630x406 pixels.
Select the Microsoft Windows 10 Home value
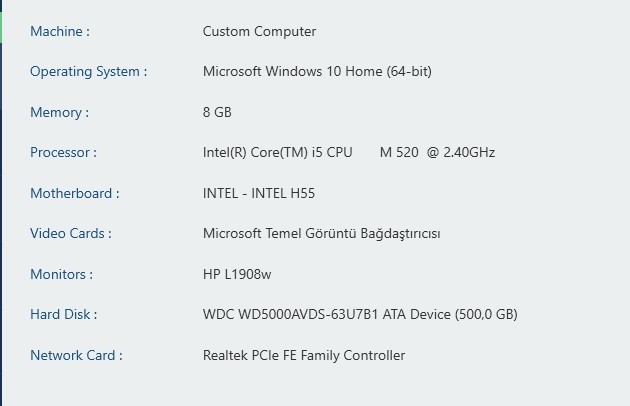click(317, 72)
